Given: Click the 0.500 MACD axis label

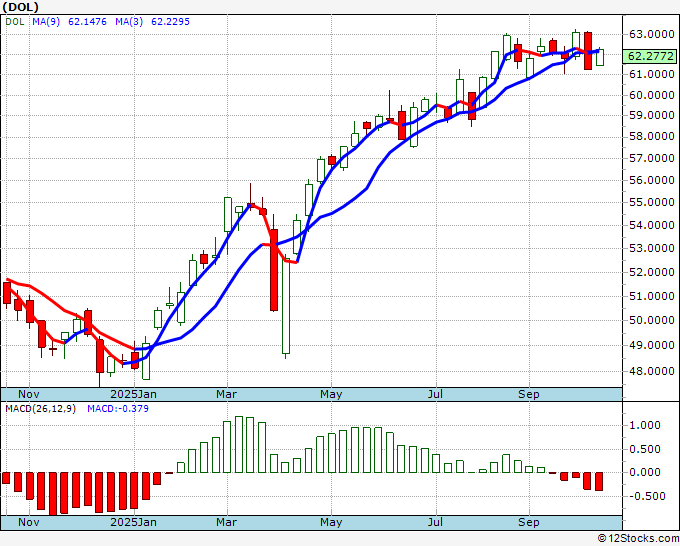Looking at the screenshot, I should (x=644, y=449).
